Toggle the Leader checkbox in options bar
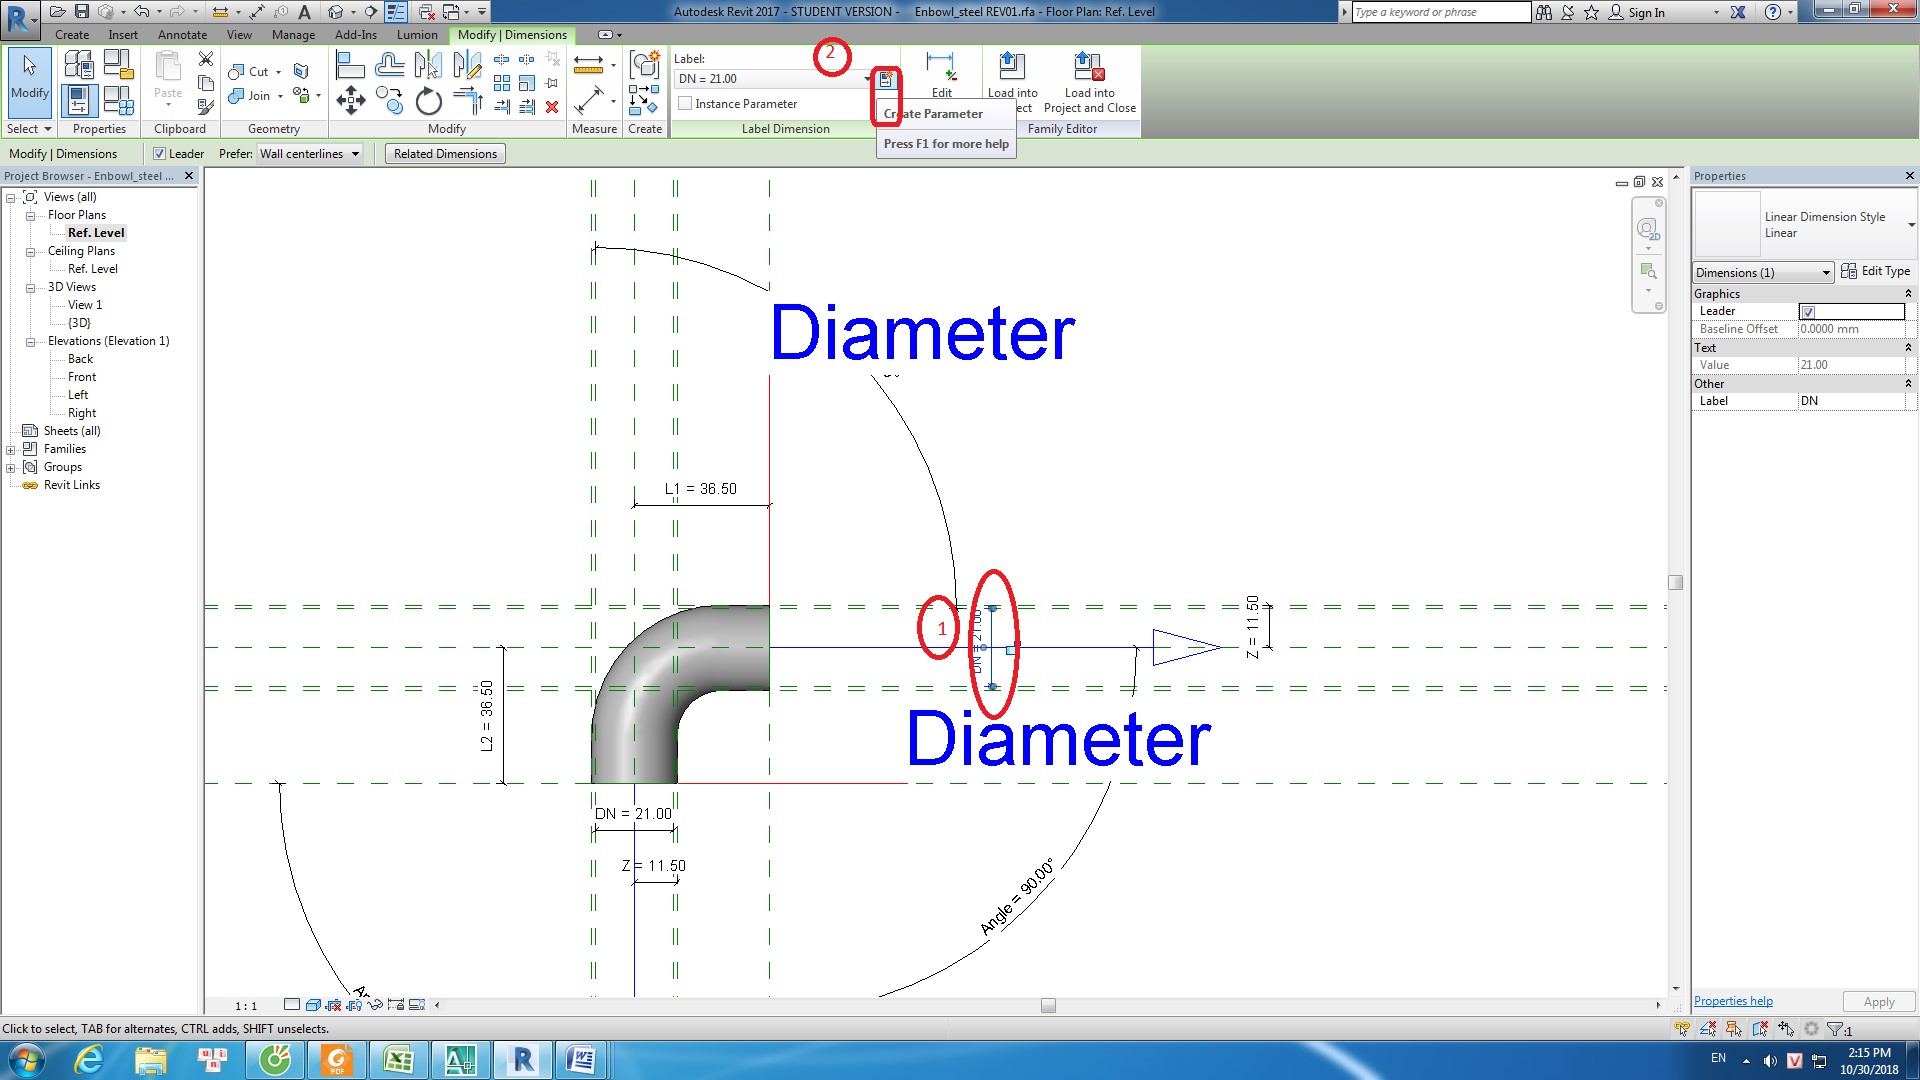This screenshot has height=1080, width=1920. (160, 153)
